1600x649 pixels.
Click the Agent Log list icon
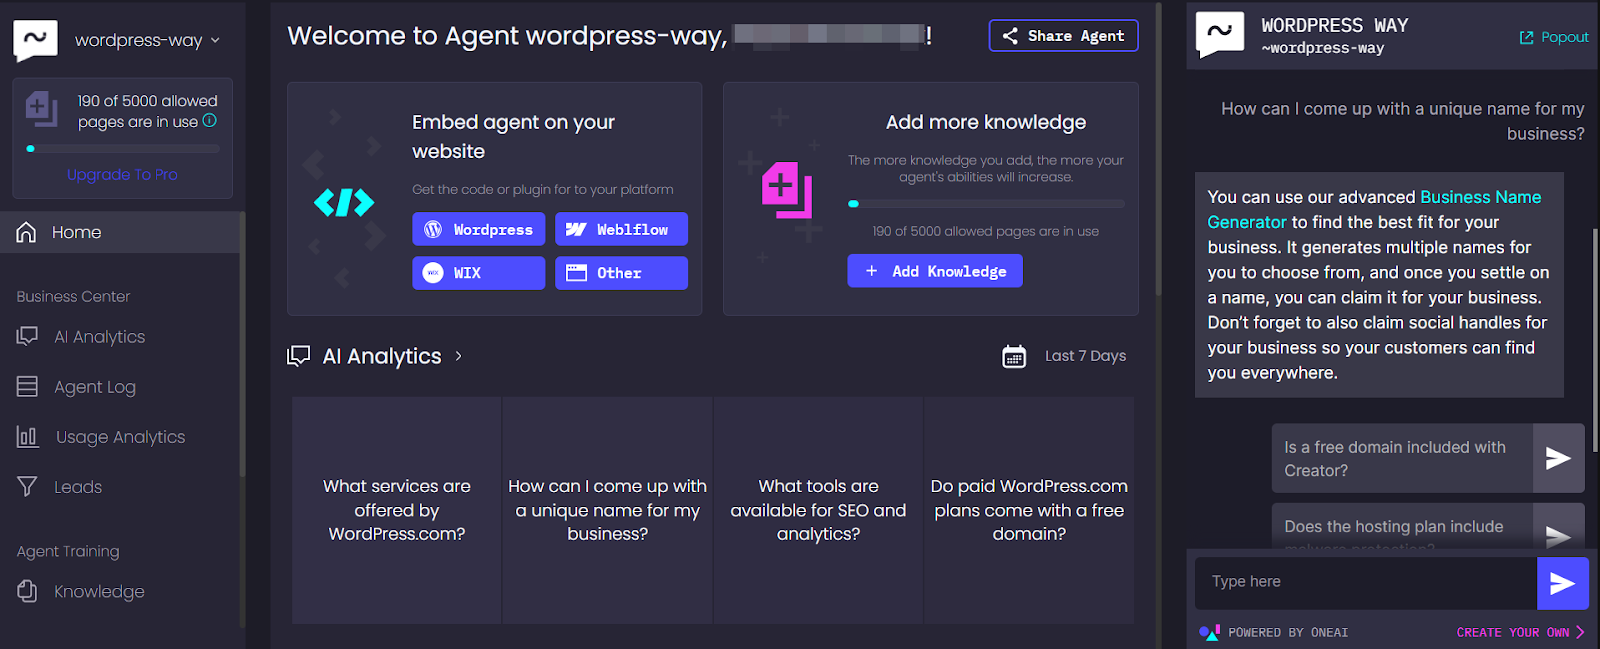coord(27,387)
